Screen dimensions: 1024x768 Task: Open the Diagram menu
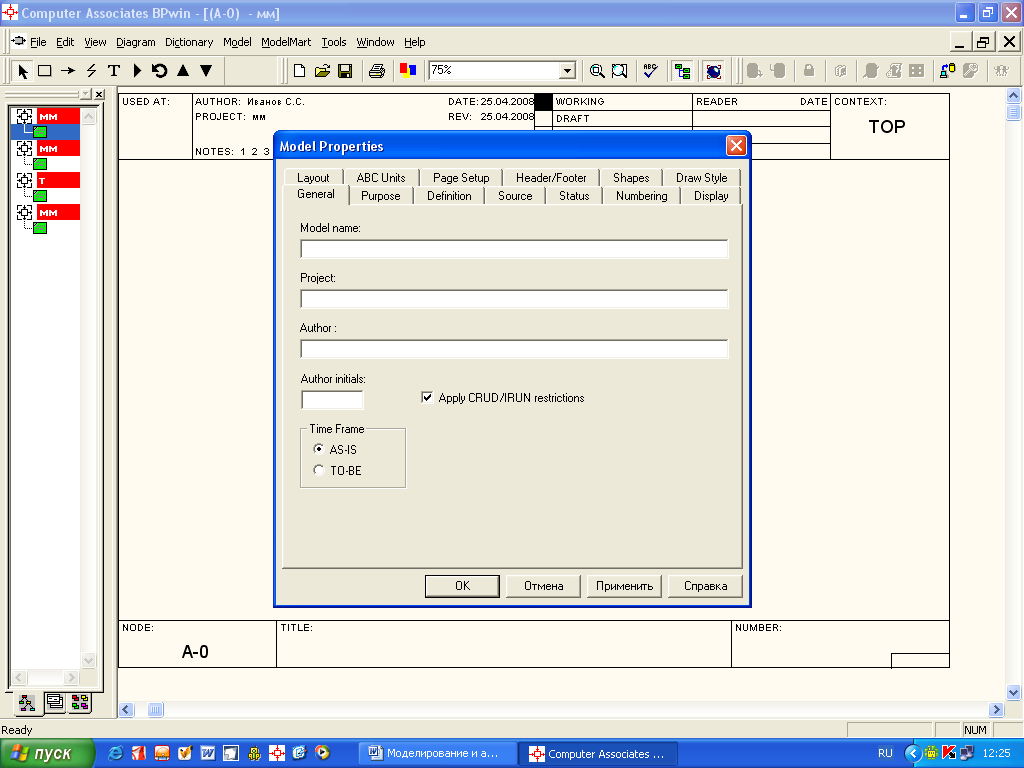[136, 42]
